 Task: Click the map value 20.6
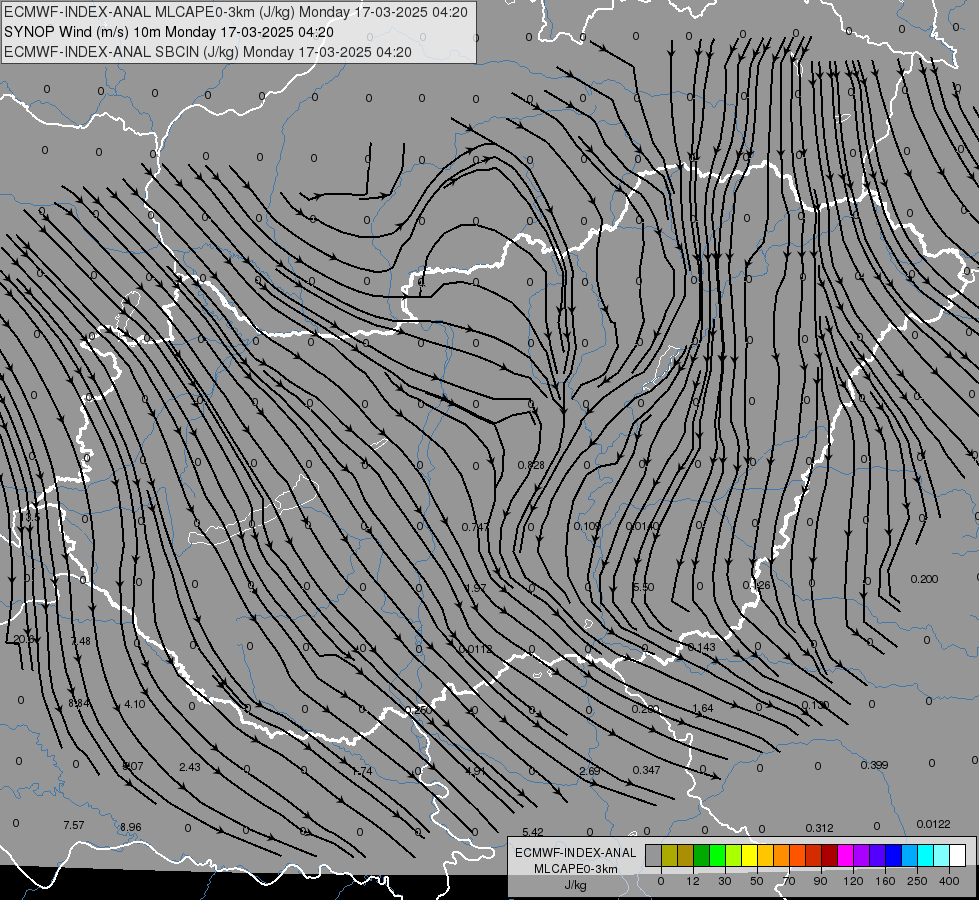coord(24,639)
